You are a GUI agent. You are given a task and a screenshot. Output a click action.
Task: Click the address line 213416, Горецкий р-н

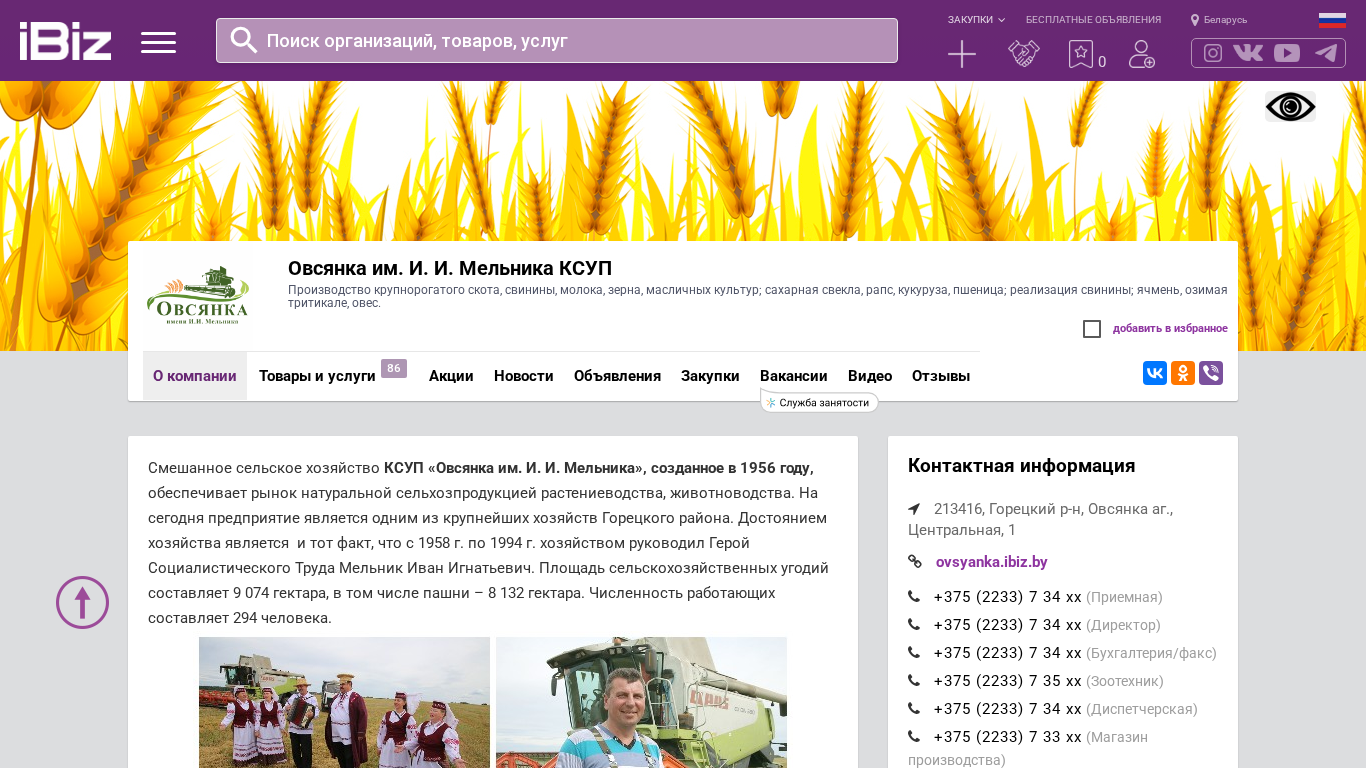pos(1040,519)
